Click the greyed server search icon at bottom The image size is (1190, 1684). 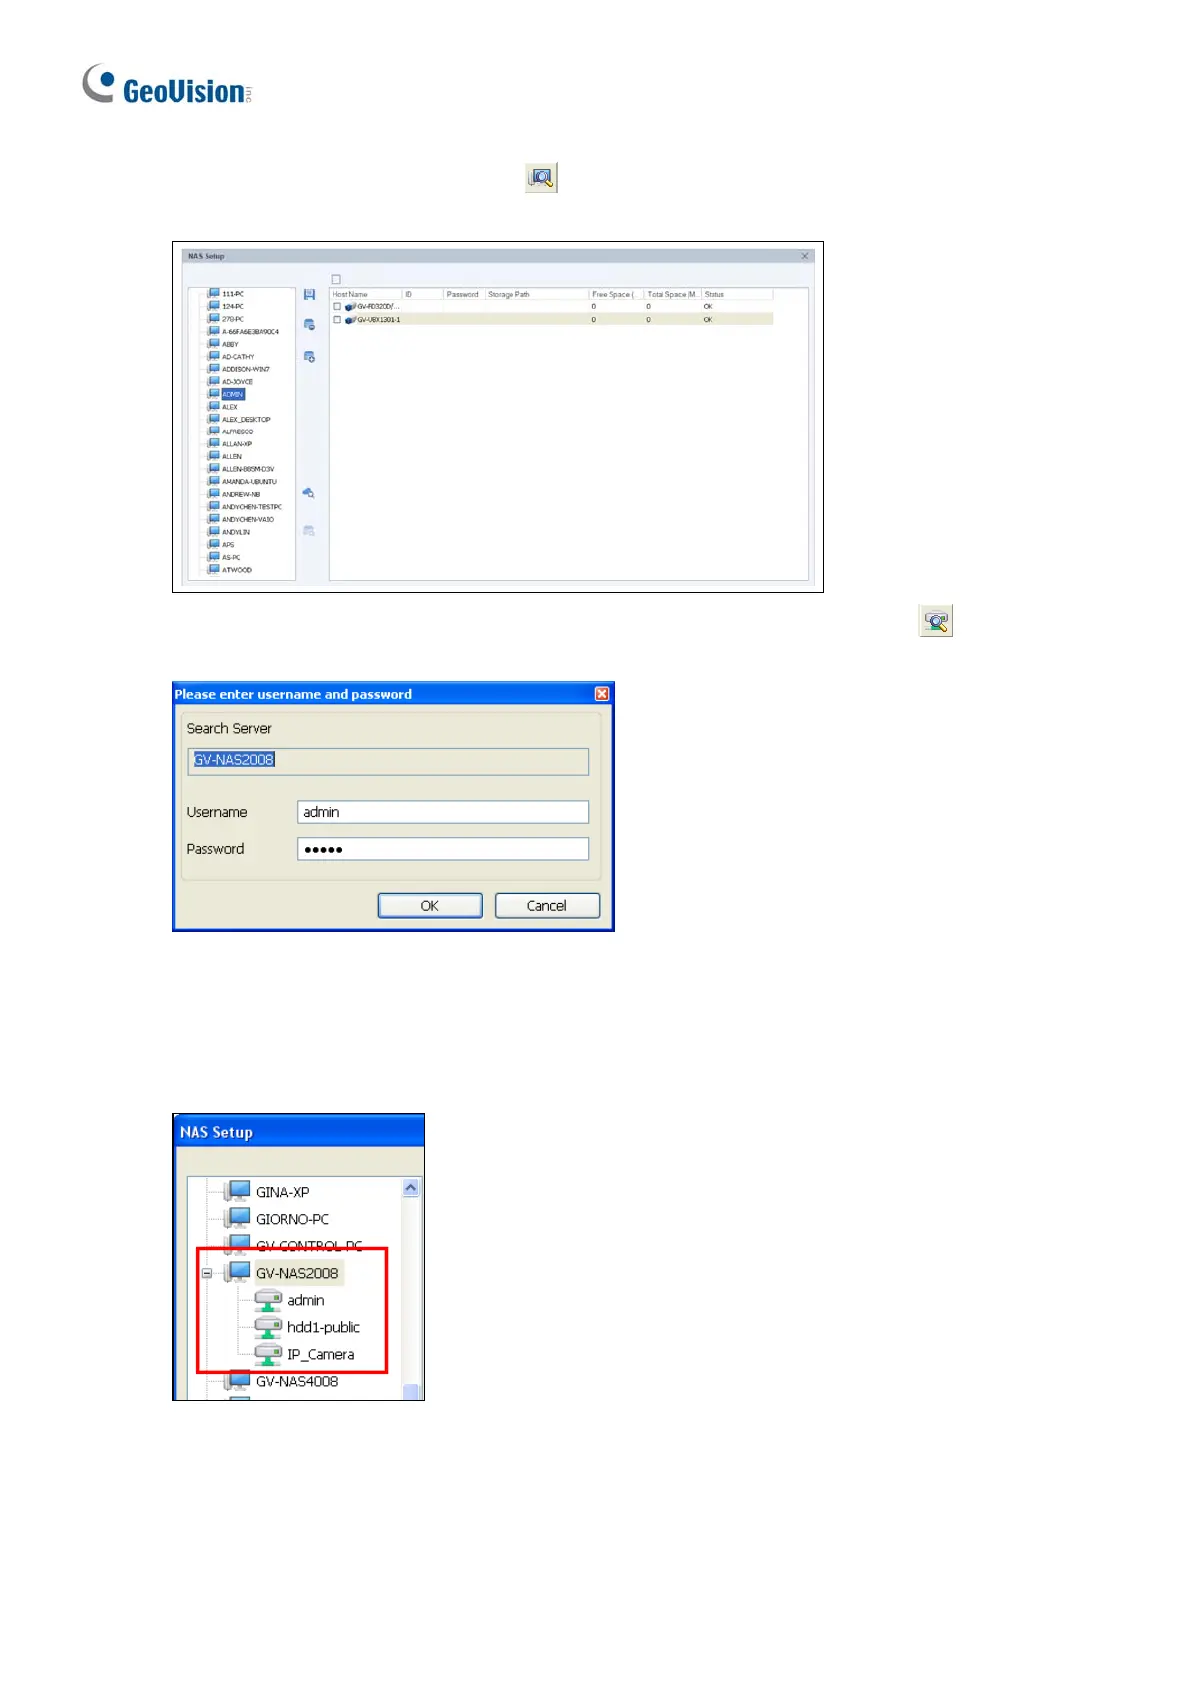pos(309,531)
